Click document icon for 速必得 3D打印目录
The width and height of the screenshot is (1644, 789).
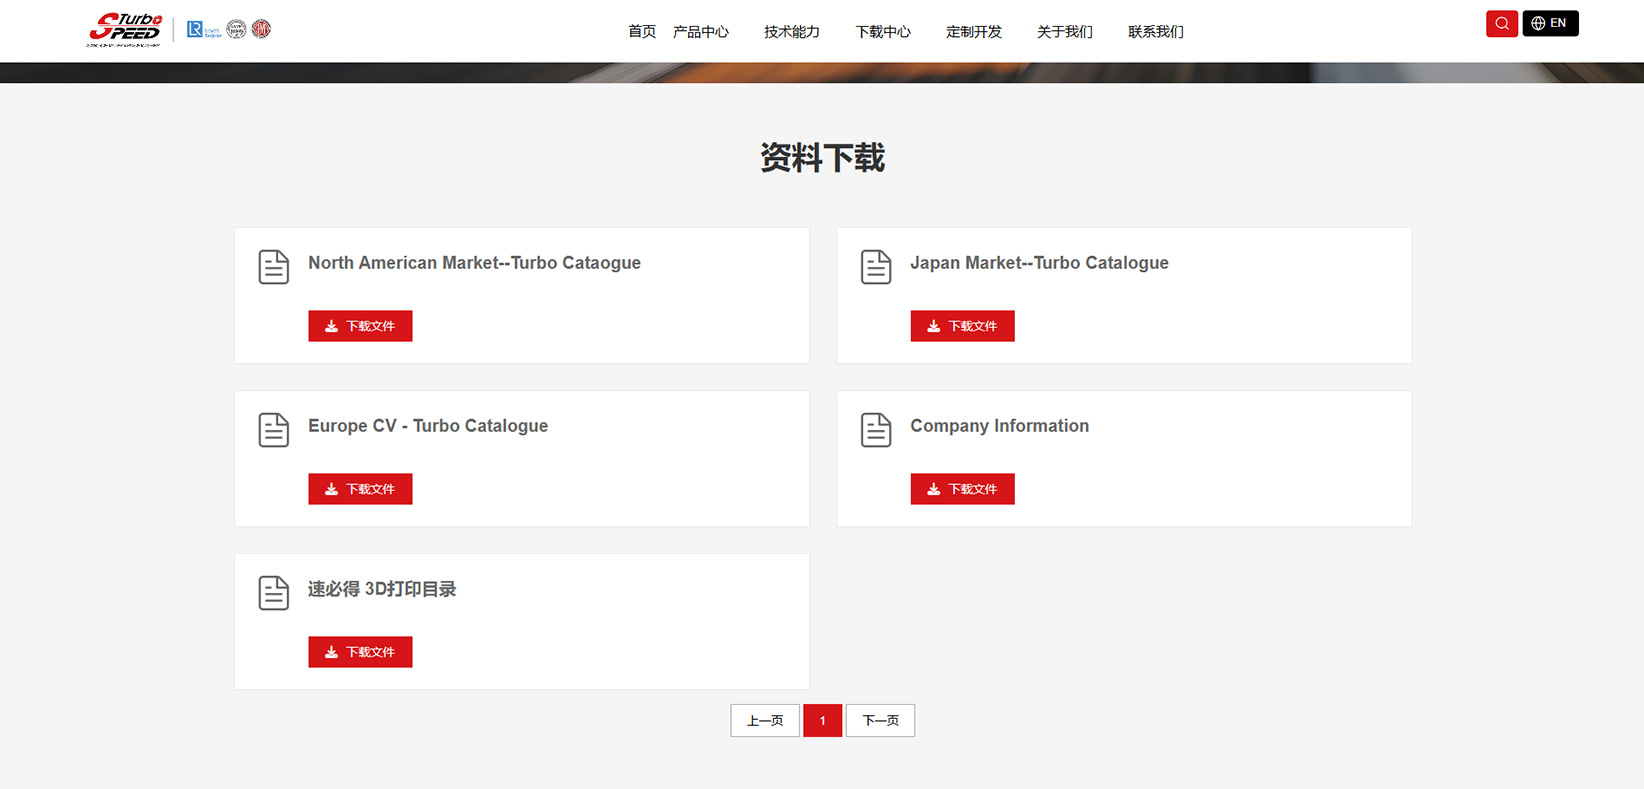click(274, 593)
